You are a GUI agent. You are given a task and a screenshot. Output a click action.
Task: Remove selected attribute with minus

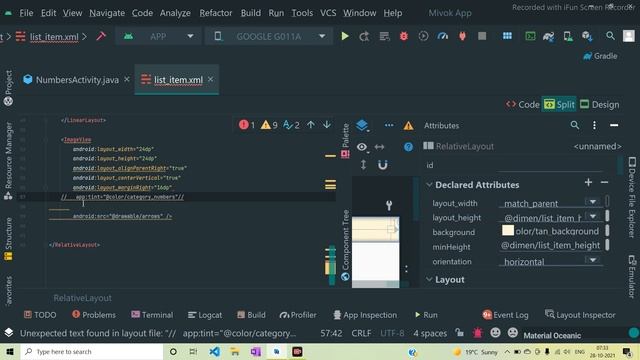coord(604,182)
